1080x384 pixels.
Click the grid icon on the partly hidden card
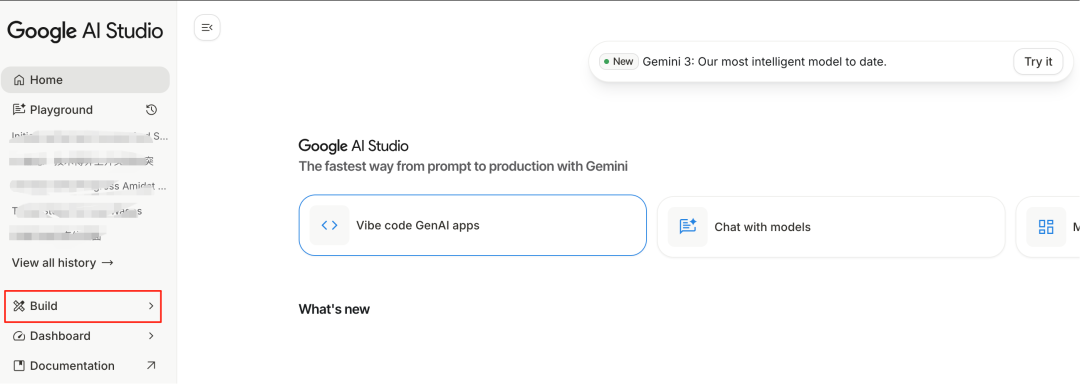pos(1046,227)
